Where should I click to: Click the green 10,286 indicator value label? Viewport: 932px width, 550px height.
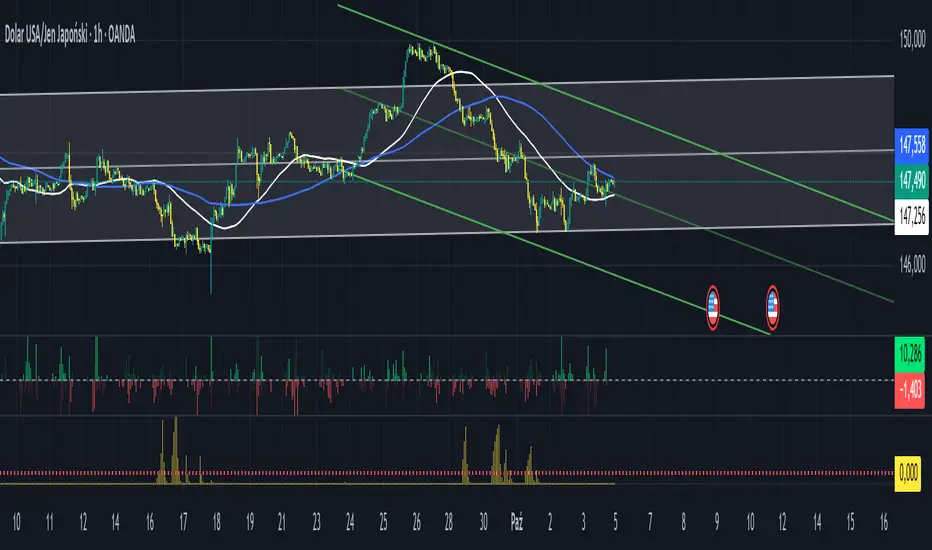click(x=909, y=354)
